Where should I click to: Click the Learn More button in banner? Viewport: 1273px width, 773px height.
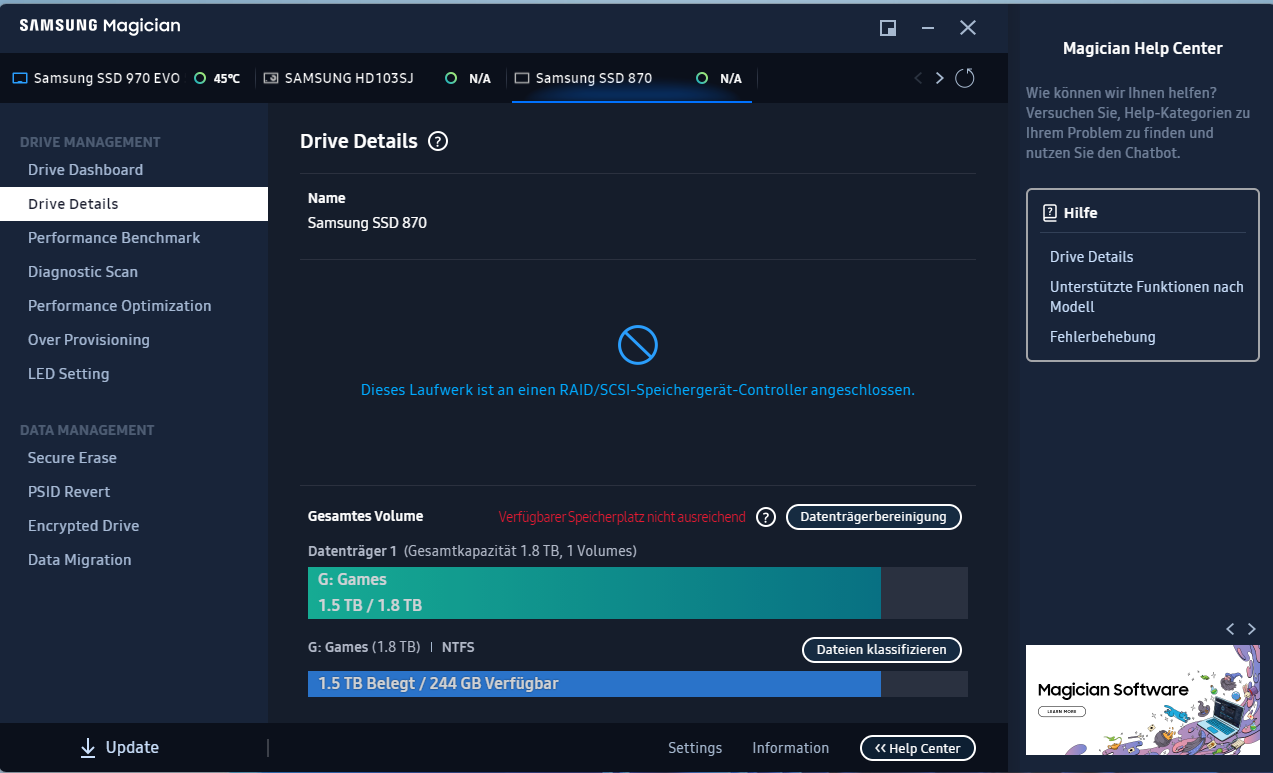(x=1063, y=712)
